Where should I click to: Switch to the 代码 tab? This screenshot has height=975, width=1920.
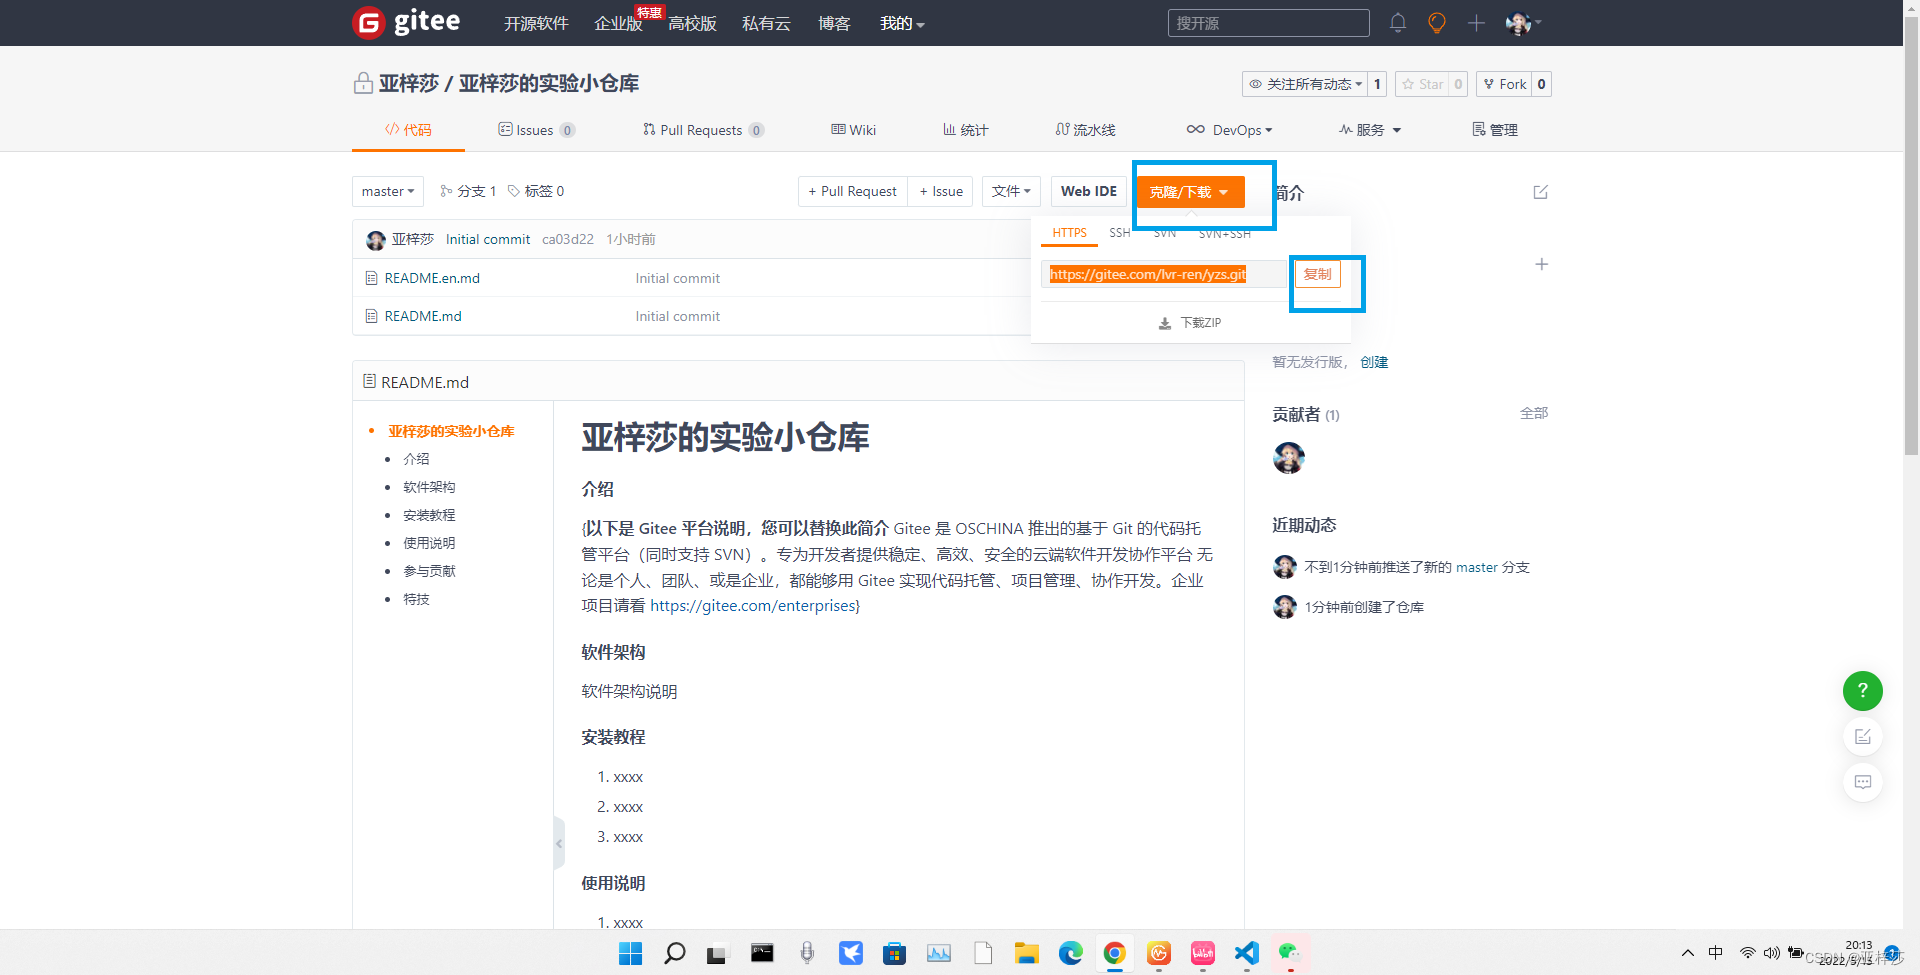[408, 130]
